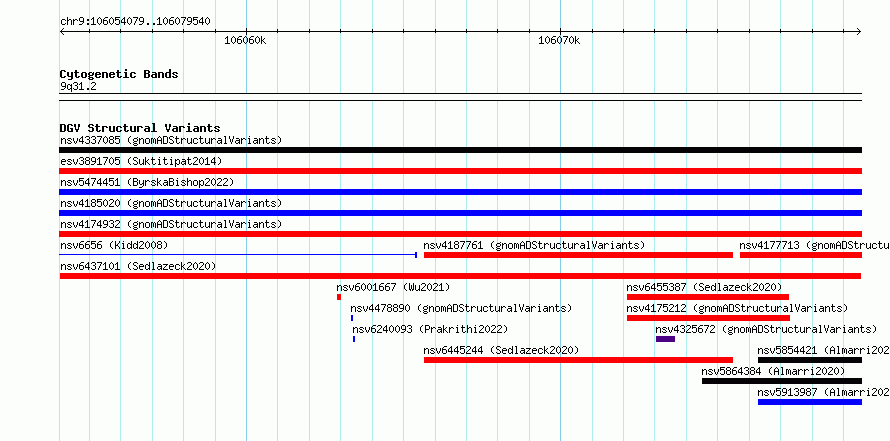Click the black bar of nsv5864384
890x441 pixels.
click(x=782, y=381)
